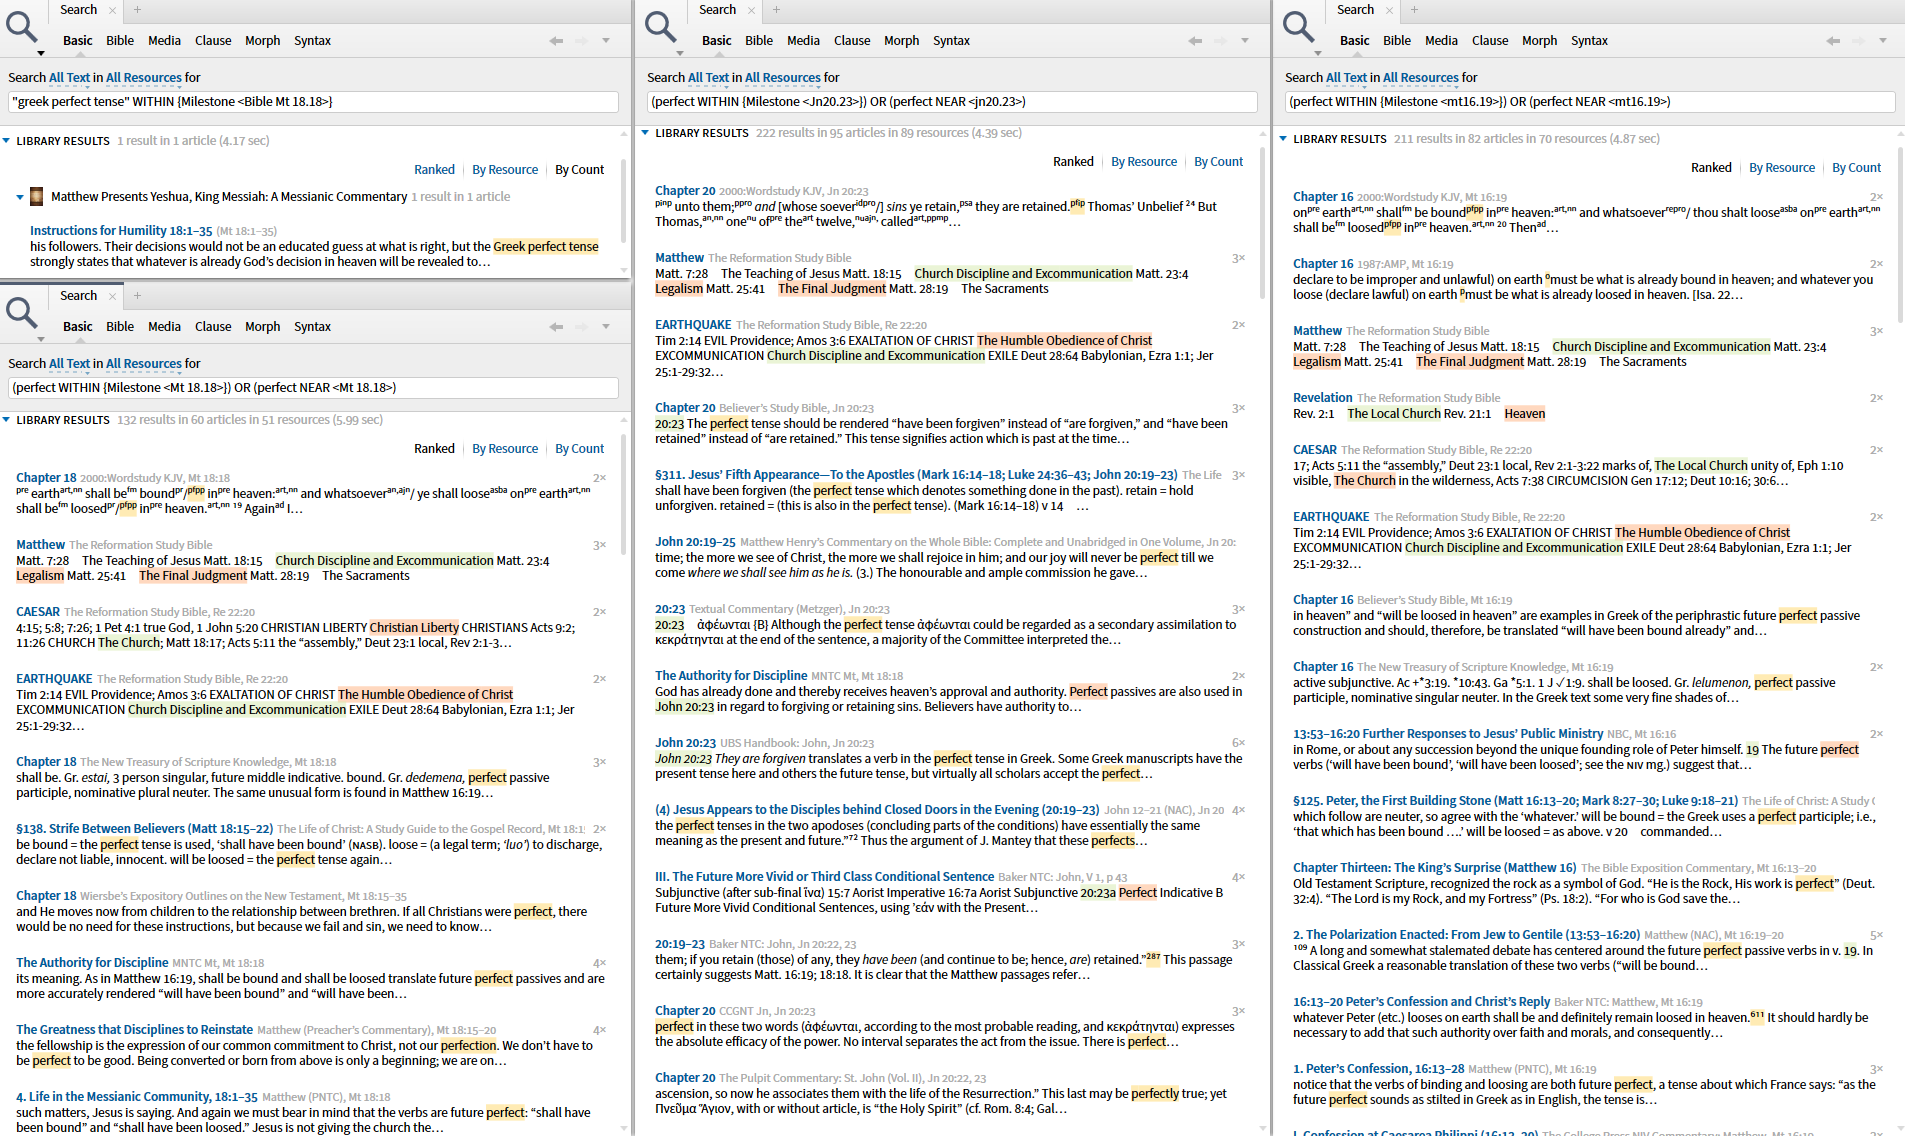The height and width of the screenshot is (1136, 1905).
Task: Switch to Morph search in perfect NEAR Mt 18.18 panel
Action: [x=263, y=327]
